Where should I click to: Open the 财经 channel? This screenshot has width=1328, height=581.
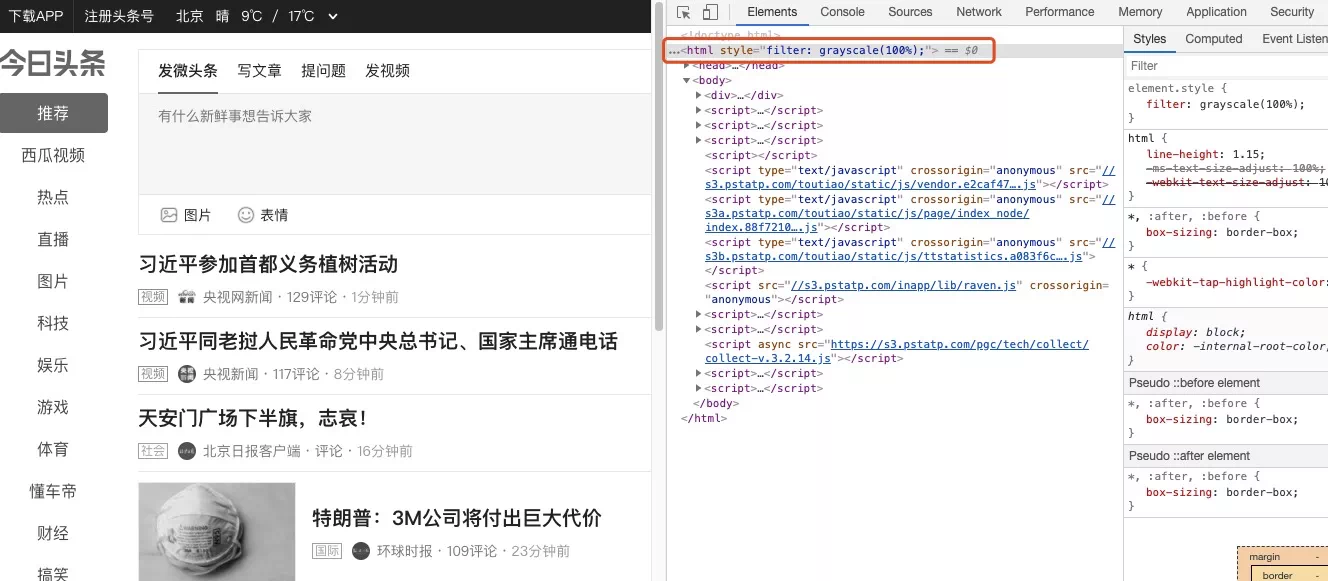[x=53, y=533]
